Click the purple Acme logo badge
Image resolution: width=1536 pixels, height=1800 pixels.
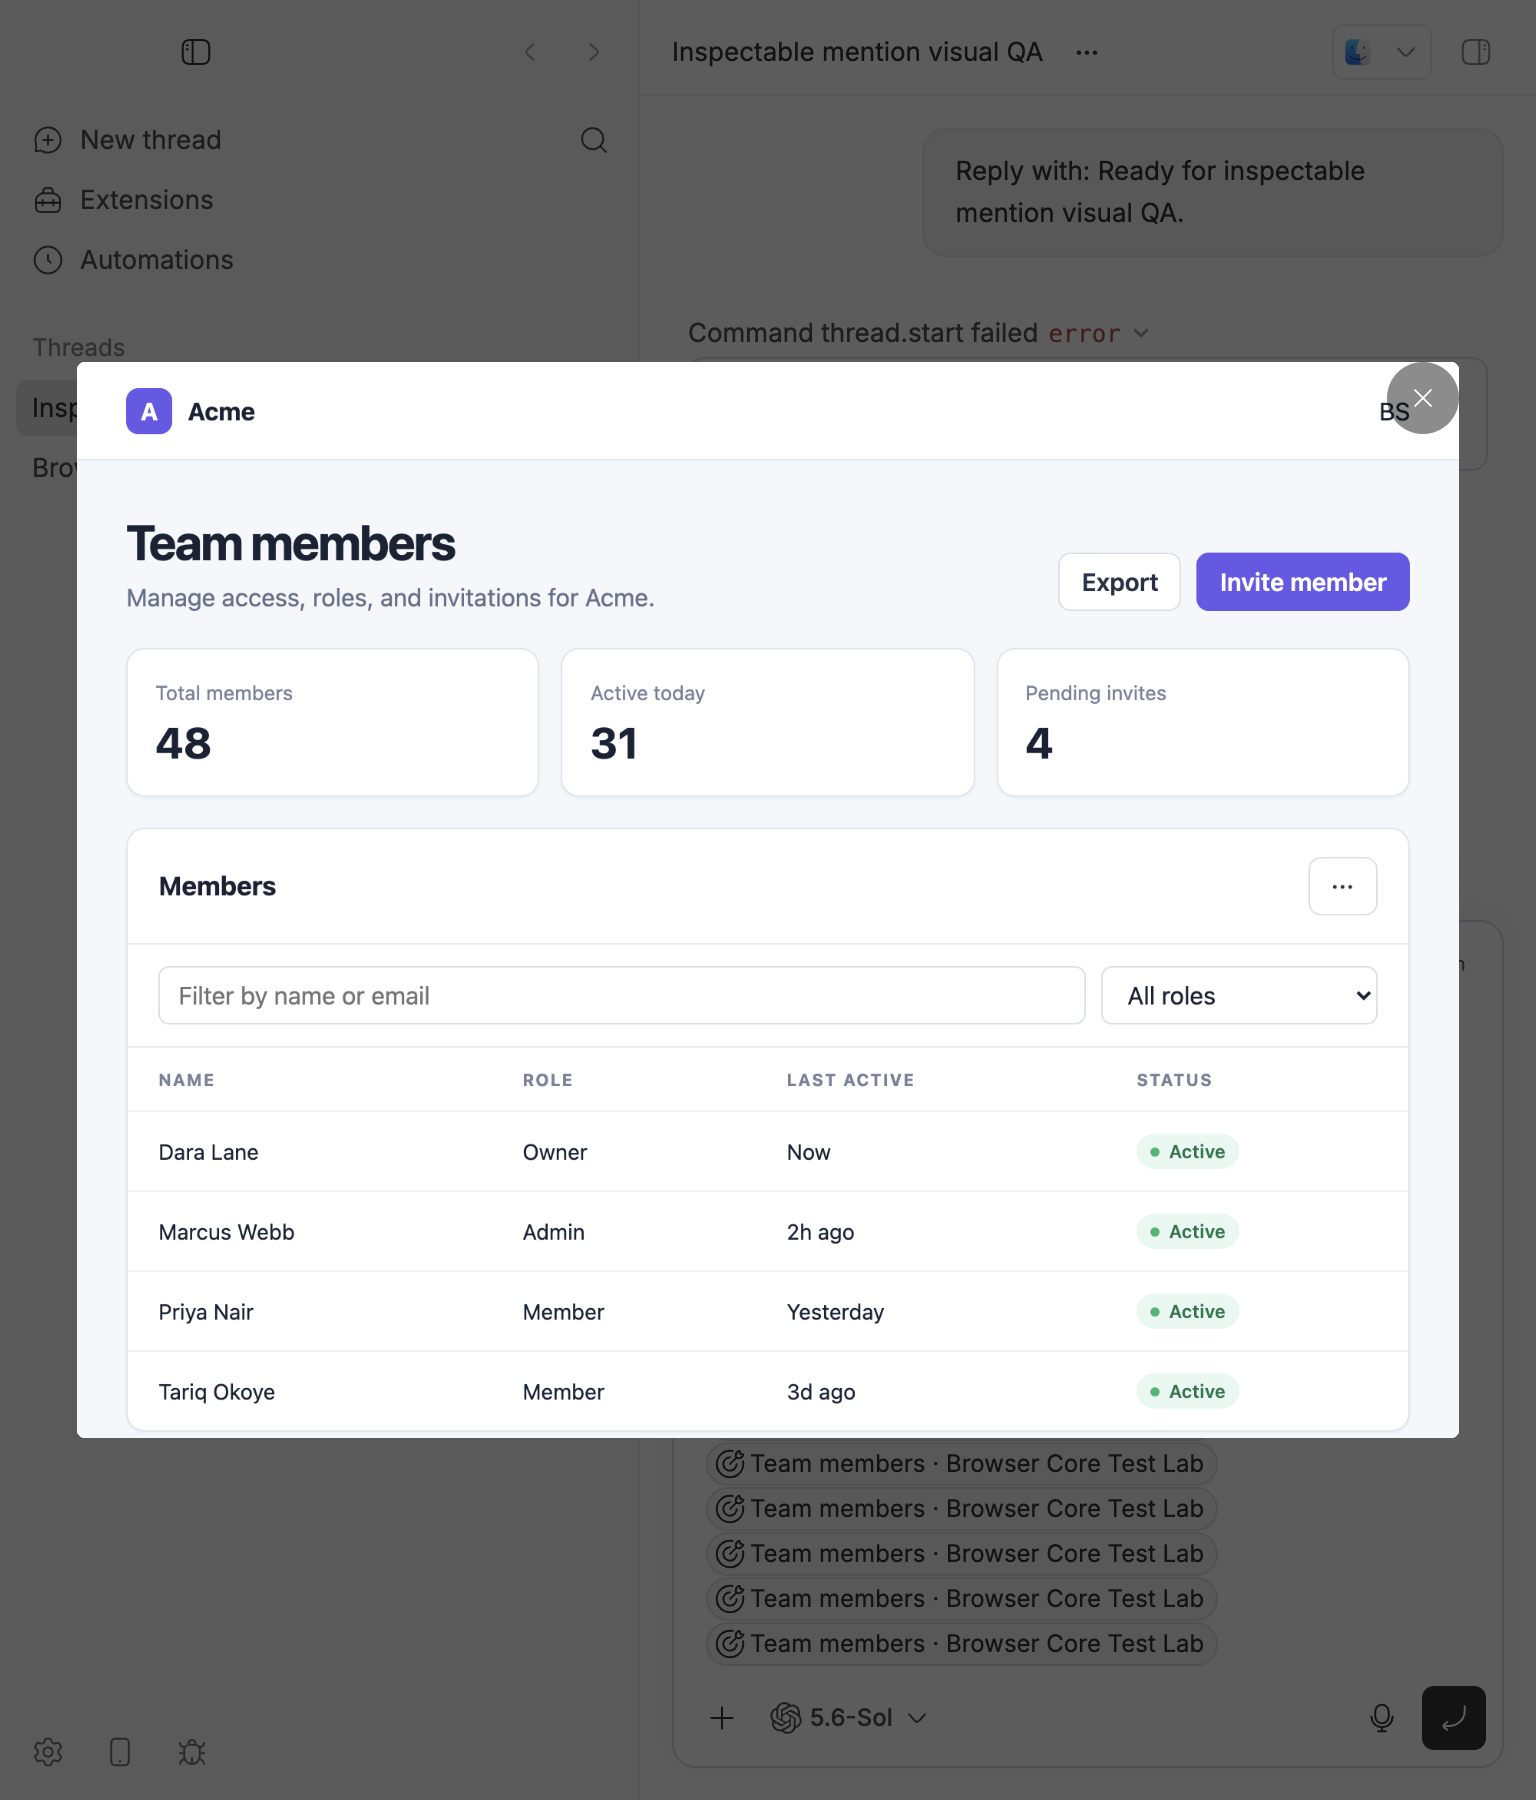click(149, 411)
